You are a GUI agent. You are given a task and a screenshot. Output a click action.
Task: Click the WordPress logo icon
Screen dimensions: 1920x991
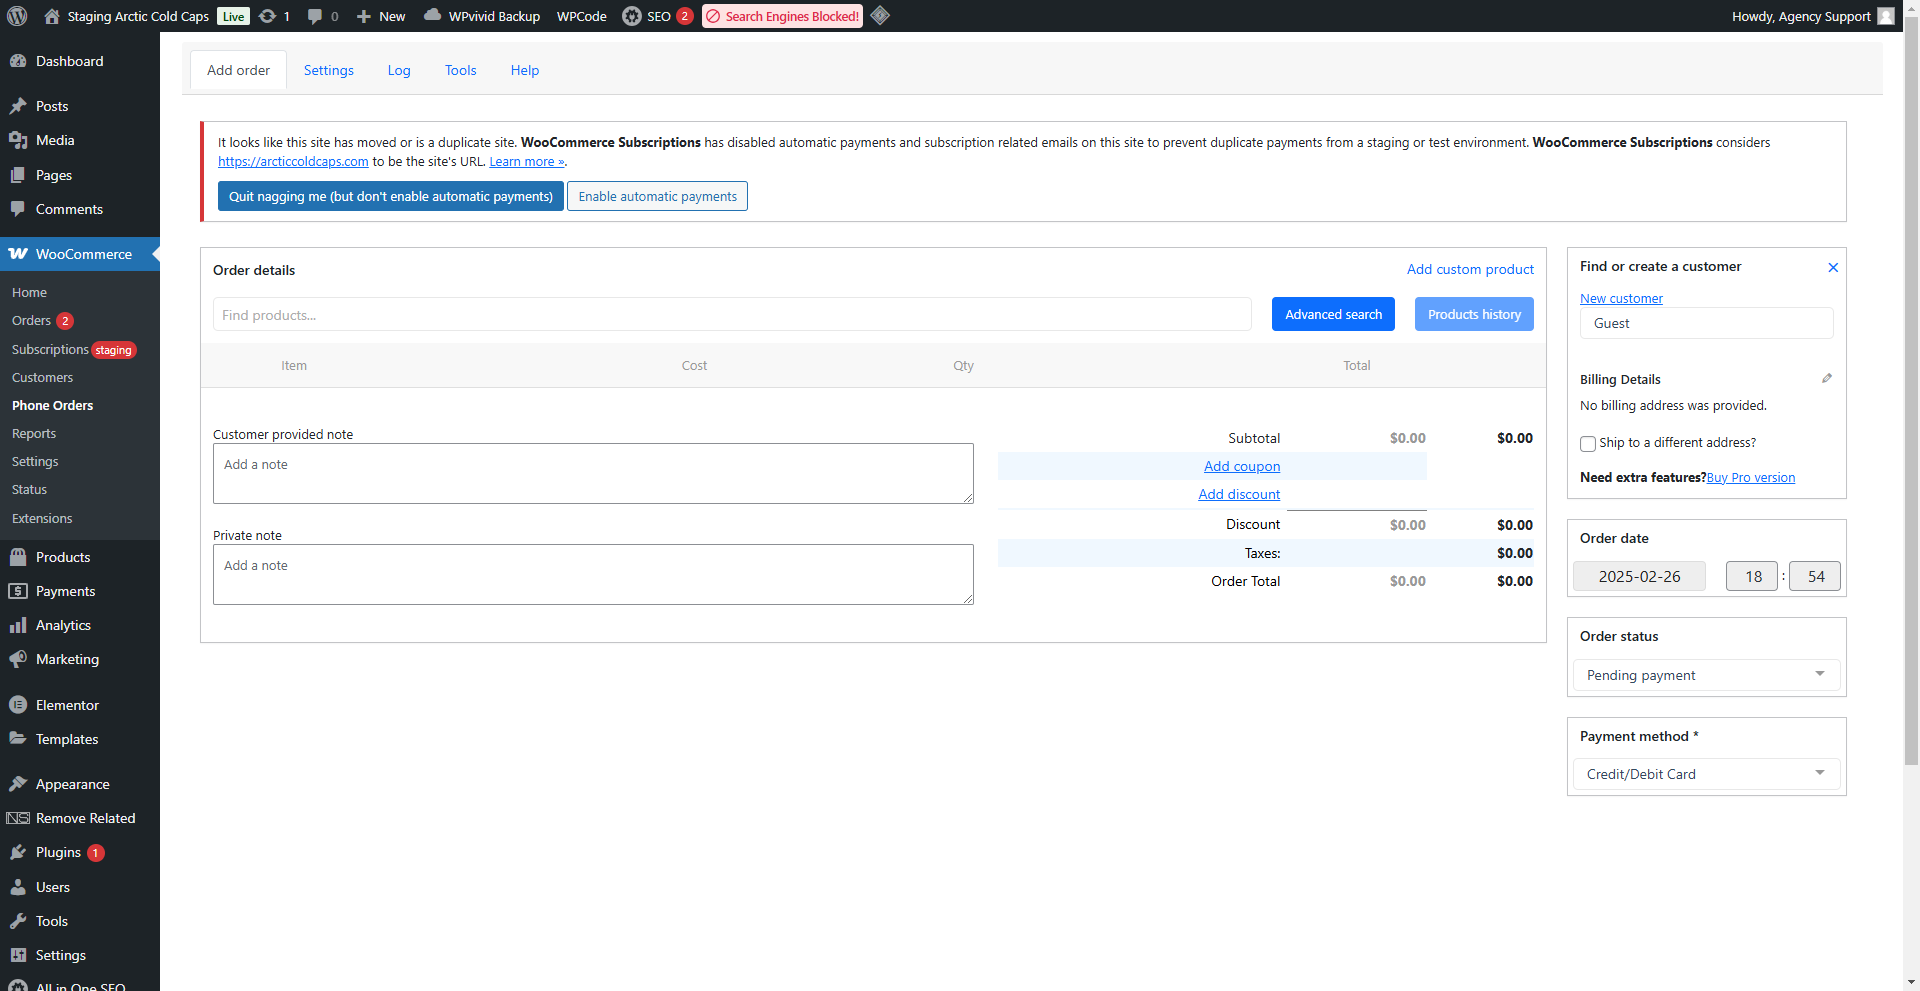pyautogui.click(x=17, y=16)
